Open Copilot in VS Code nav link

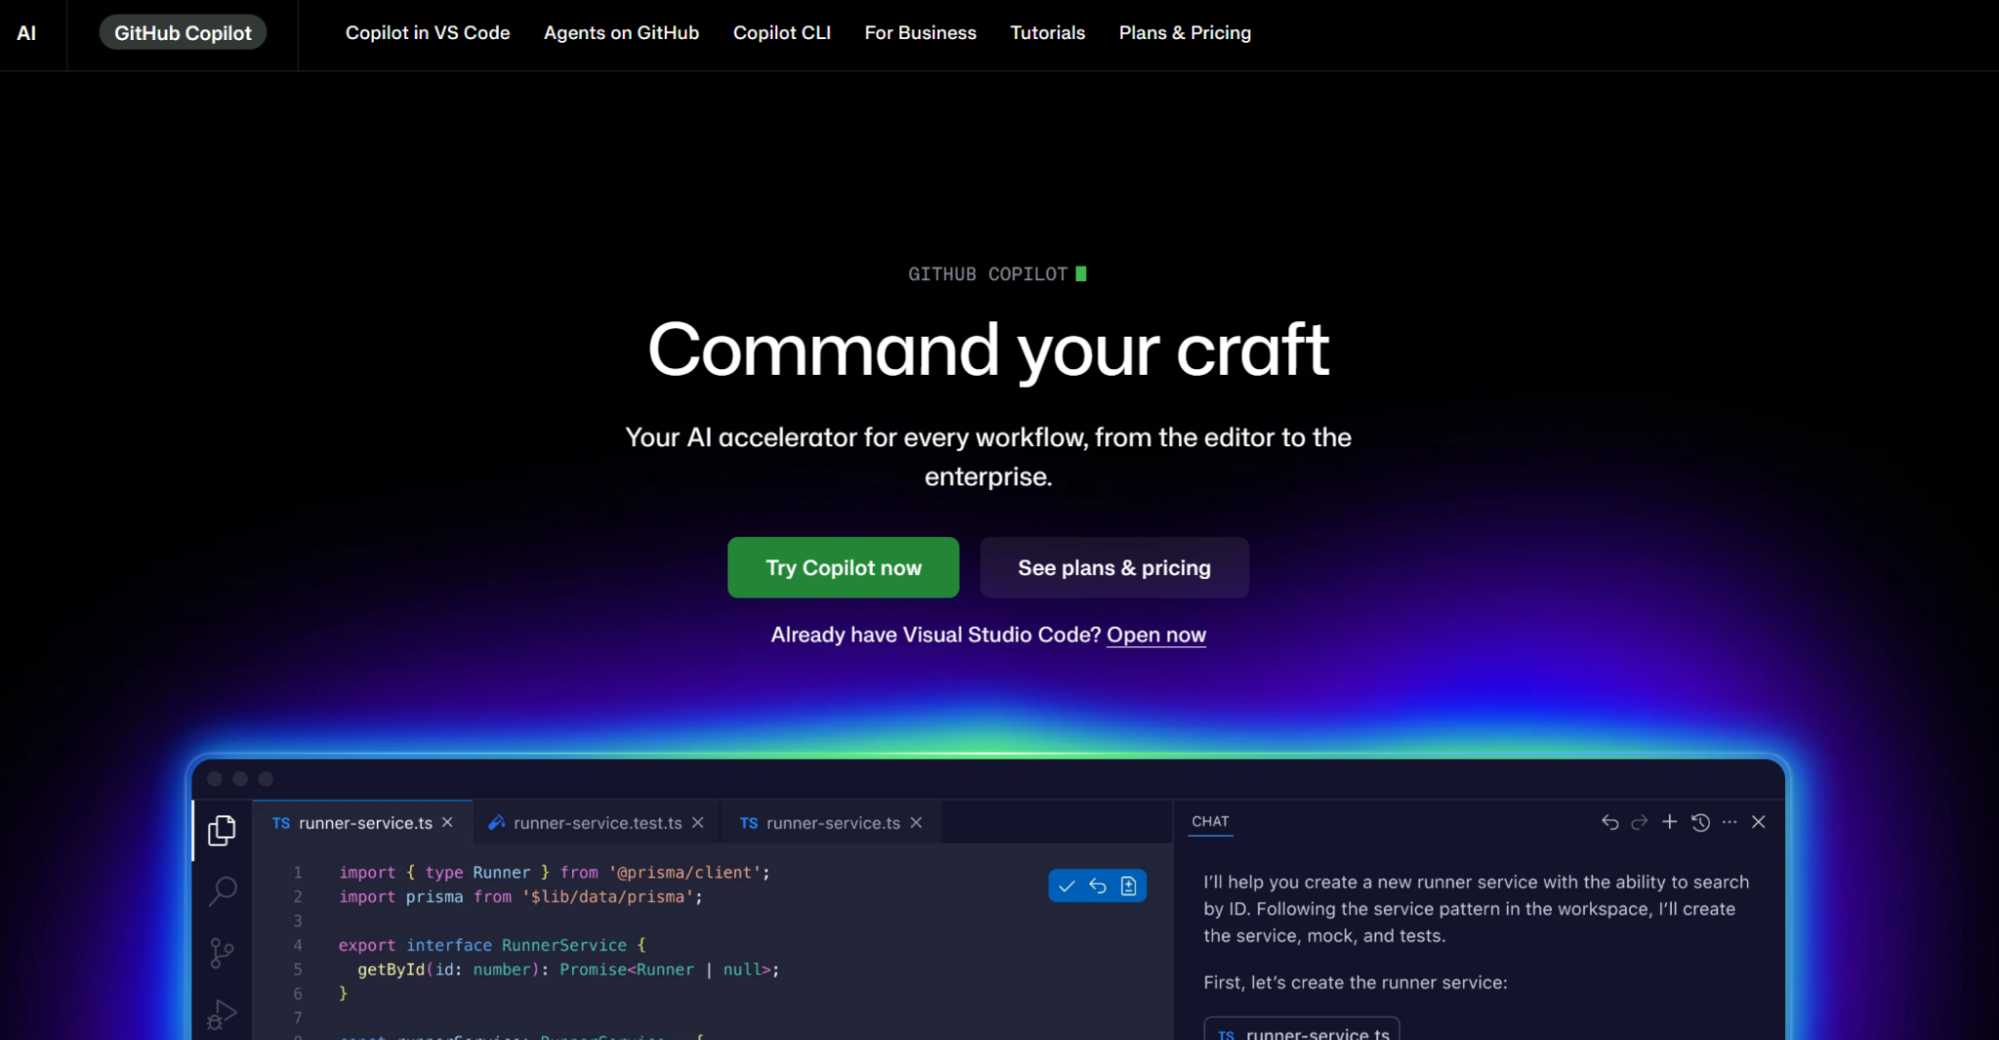pyautogui.click(x=428, y=33)
